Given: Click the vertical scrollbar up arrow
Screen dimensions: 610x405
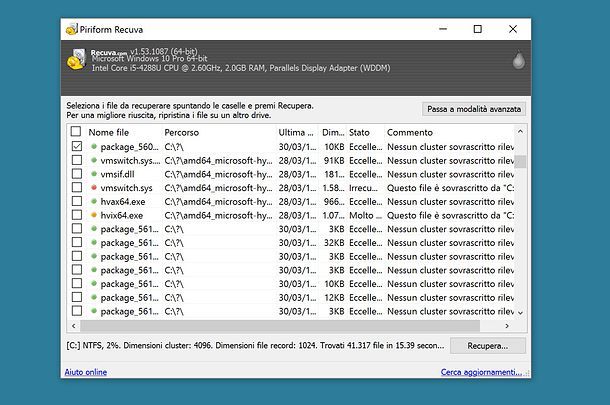Looking at the screenshot, I should (x=521, y=132).
